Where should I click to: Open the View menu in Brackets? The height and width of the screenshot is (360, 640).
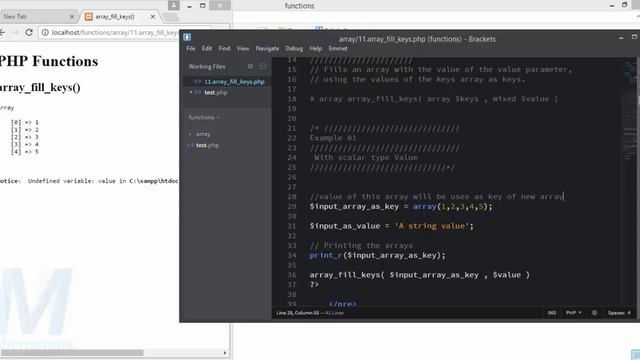[242, 48]
